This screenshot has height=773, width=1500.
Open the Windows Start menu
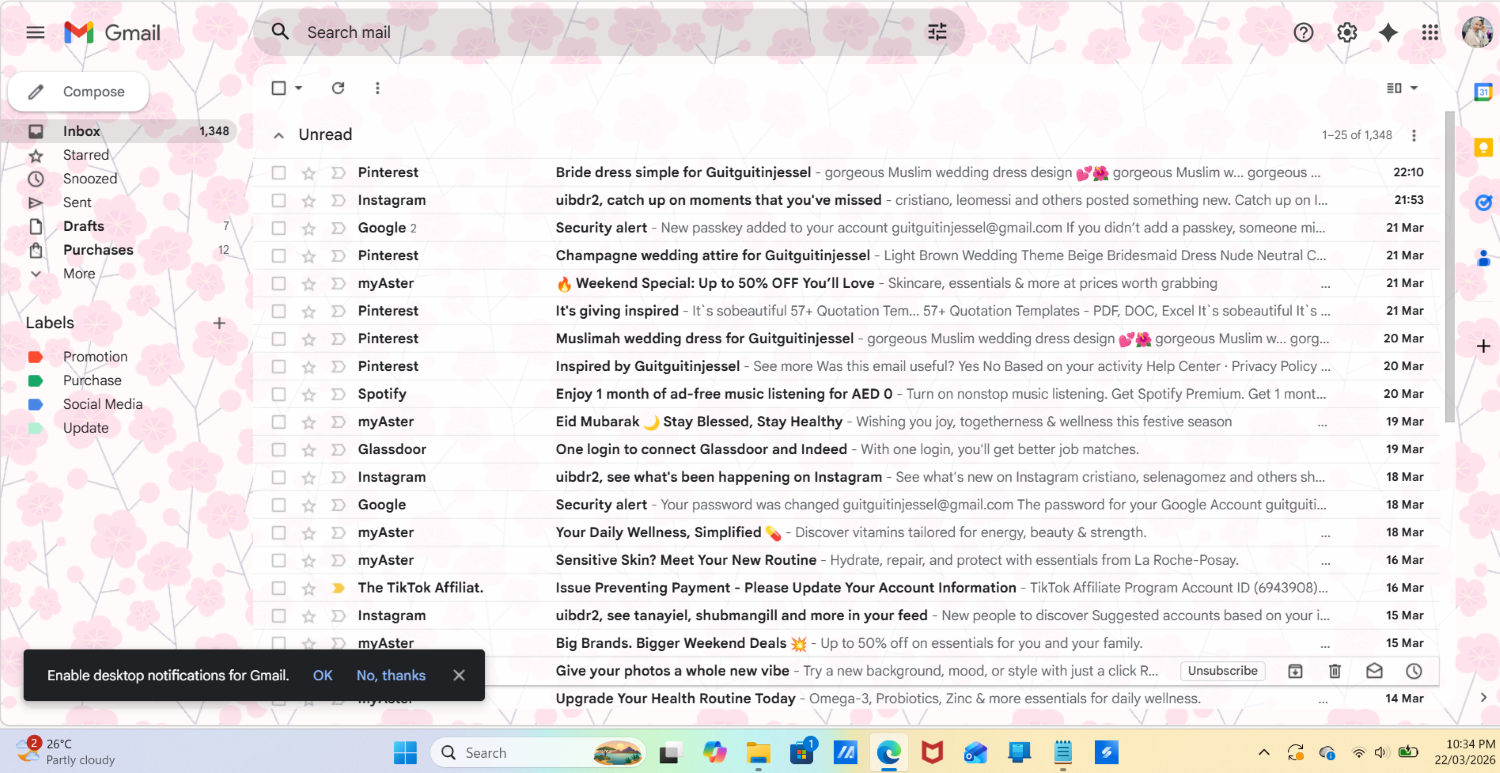point(405,752)
